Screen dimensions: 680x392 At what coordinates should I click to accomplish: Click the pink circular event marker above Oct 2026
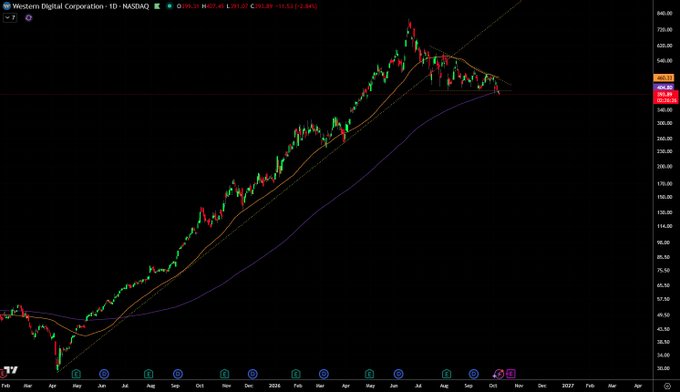coord(499,373)
